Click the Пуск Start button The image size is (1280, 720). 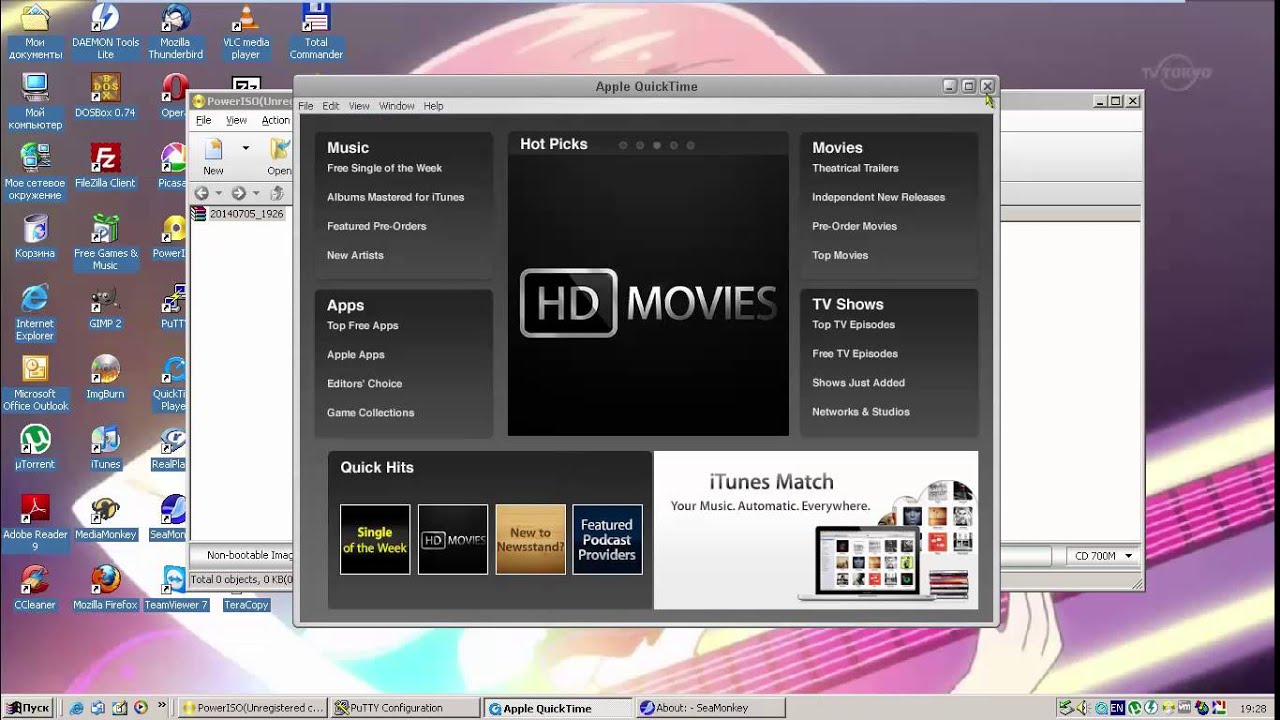tap(28, 708)
